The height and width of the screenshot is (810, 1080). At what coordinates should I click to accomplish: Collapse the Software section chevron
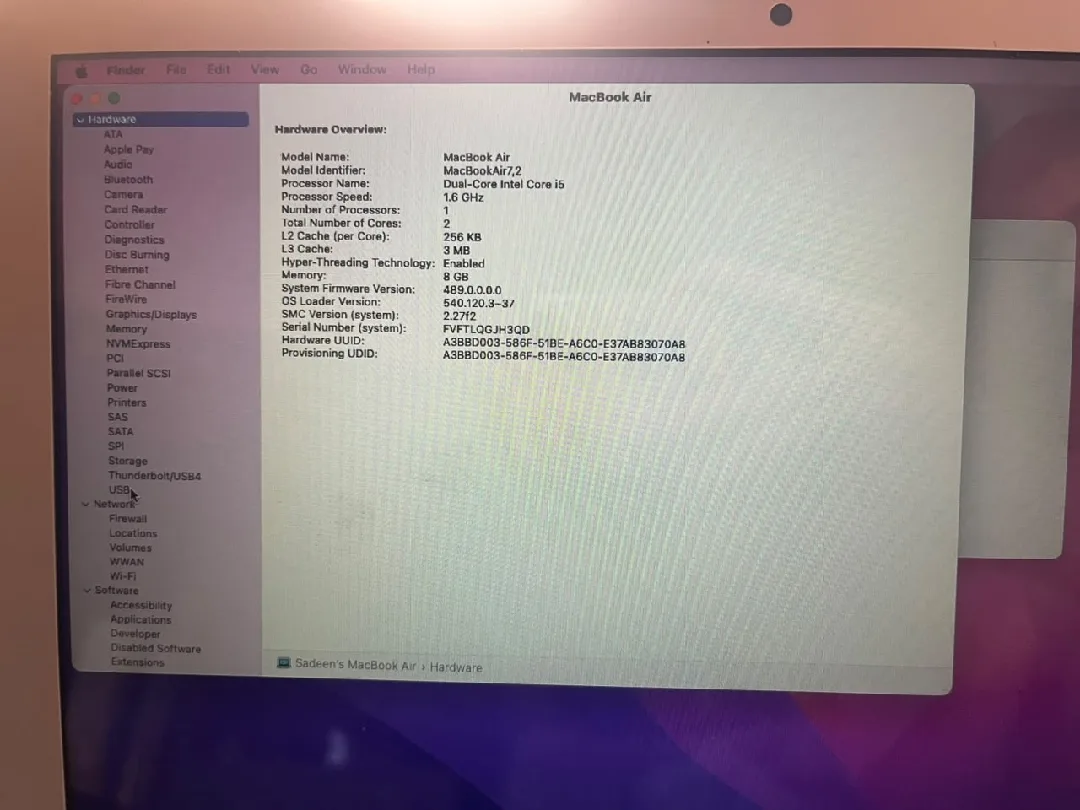point(87,590)
